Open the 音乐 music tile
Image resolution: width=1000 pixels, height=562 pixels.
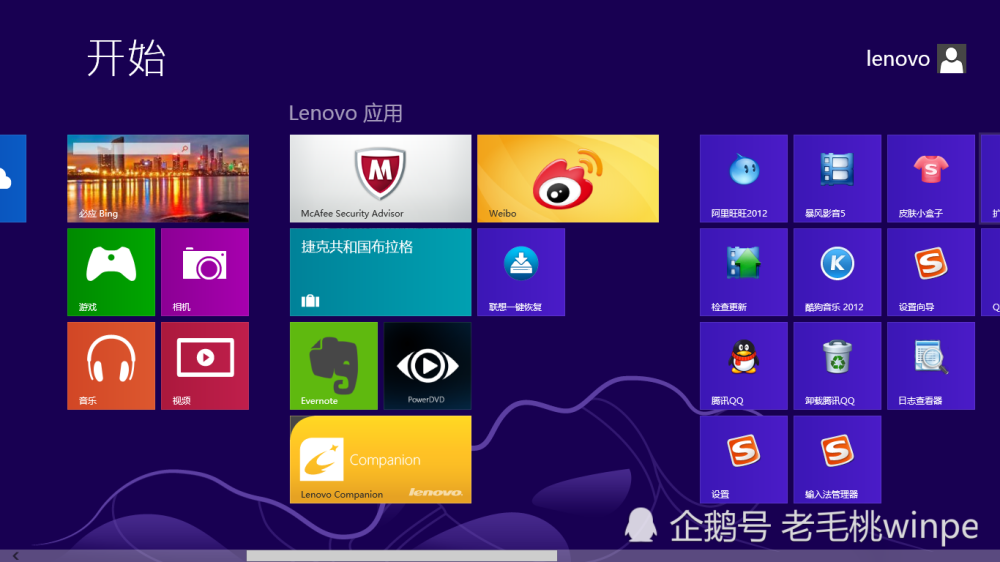(111, 366)
